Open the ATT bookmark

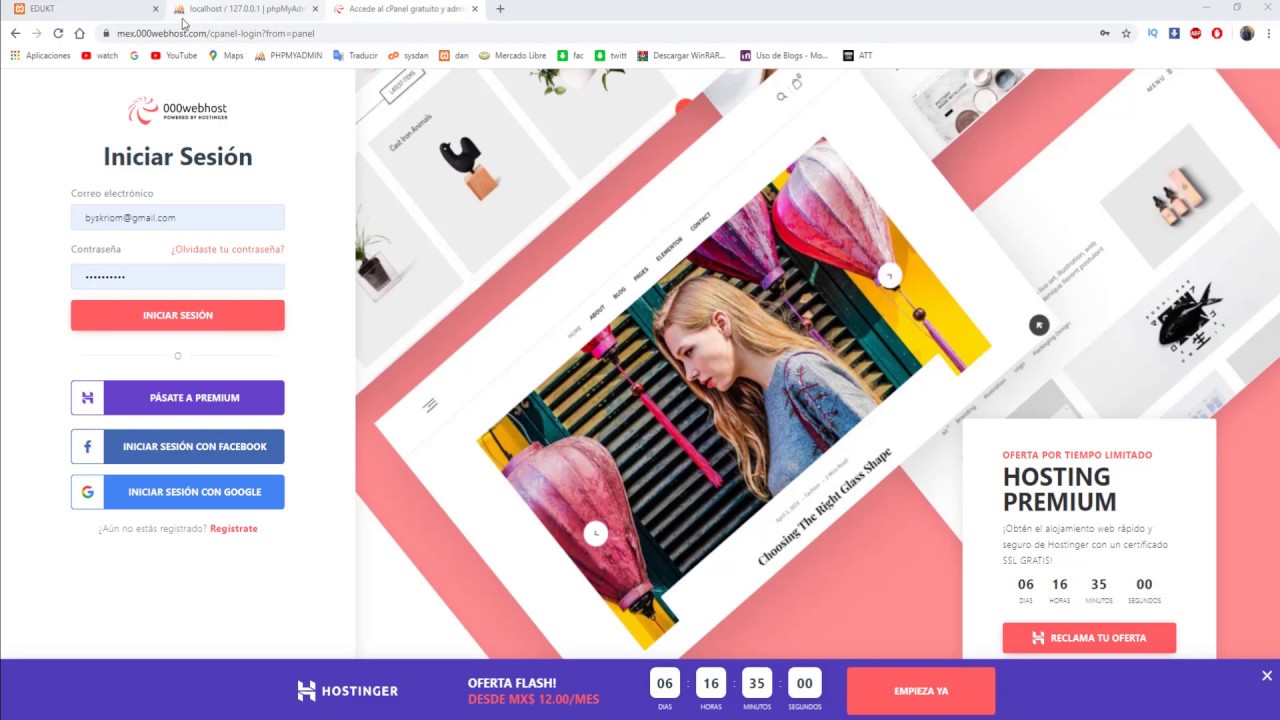(x=858, y=56)
